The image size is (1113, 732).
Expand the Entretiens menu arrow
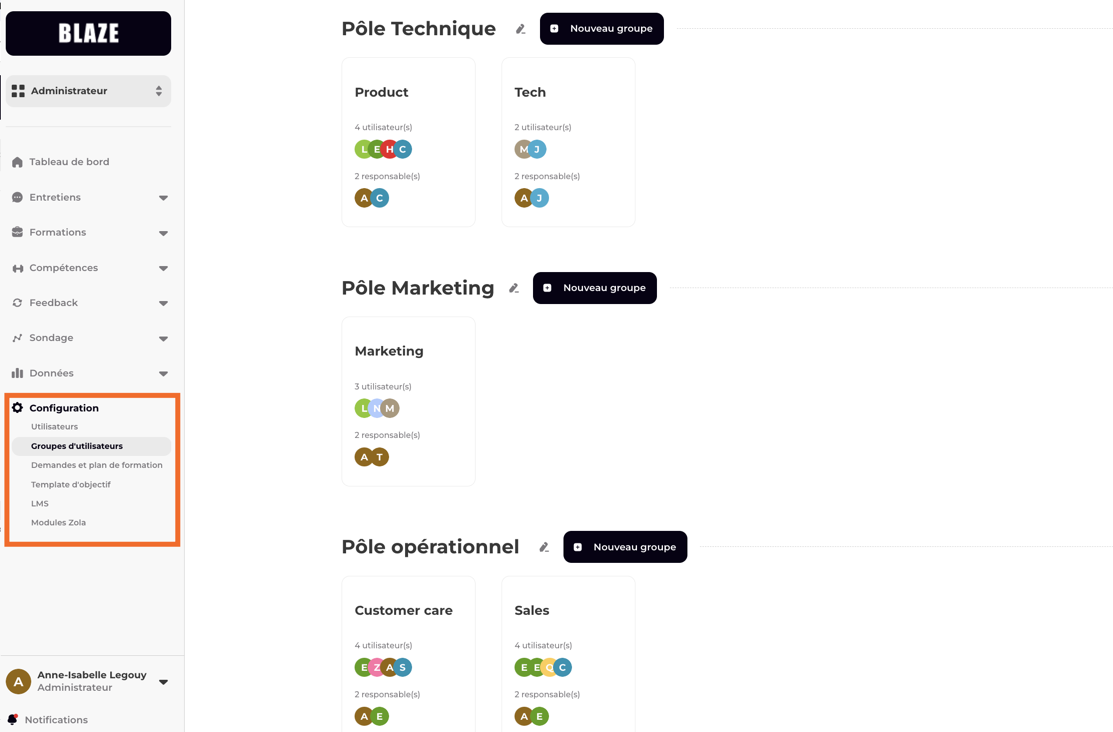pyautogui.click(x=163, y=198)
